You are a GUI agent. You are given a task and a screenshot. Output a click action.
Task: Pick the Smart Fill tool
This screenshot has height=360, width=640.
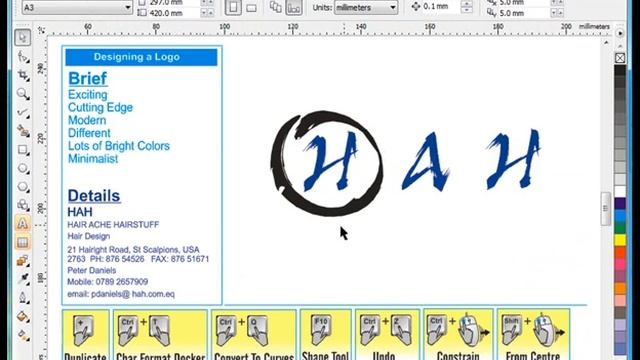click(23, 131)
